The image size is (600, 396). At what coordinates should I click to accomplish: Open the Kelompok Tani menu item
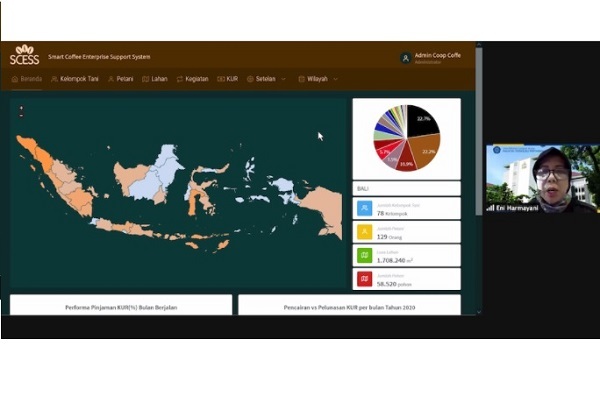coord(75,79)
